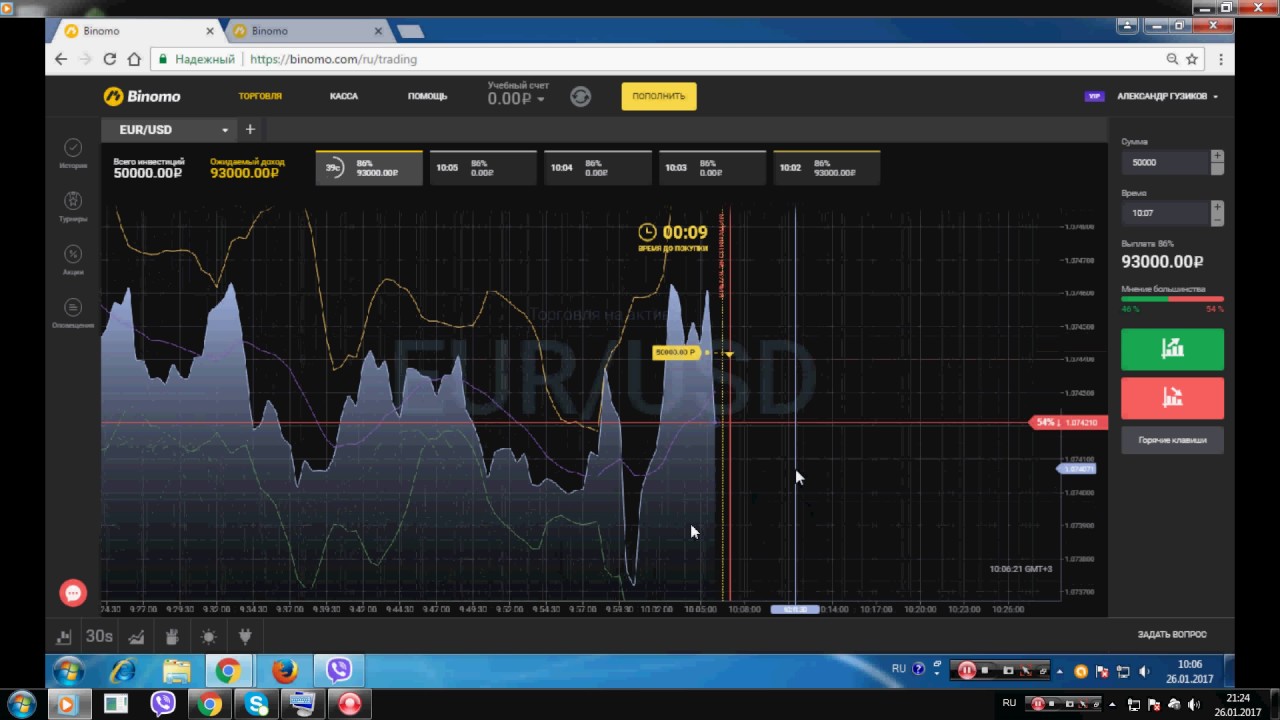Switch to the second Binomo browser tab

pyautogui.click(x=308, y=31)
